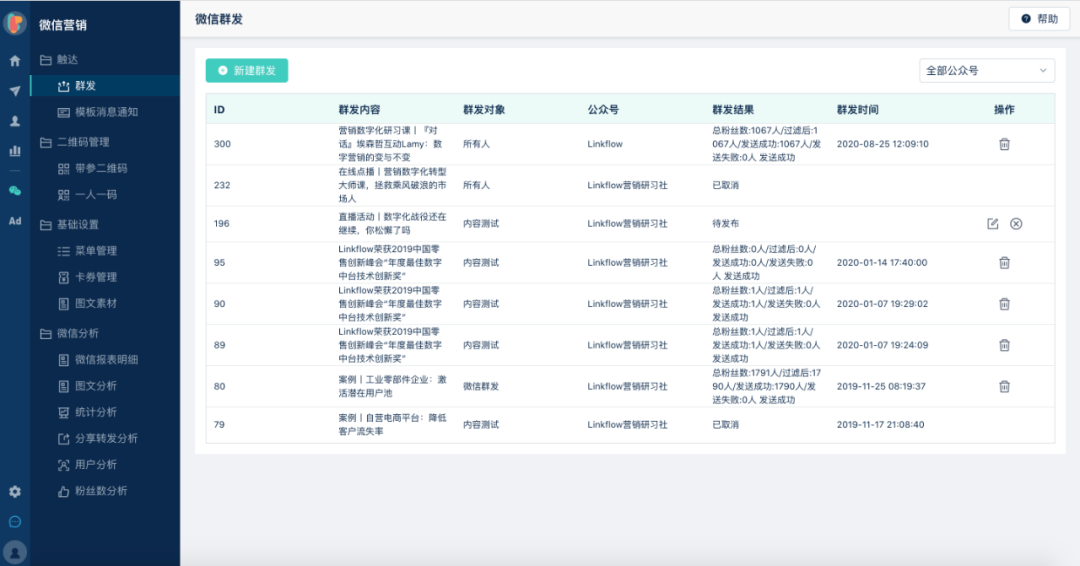Image resolution: width=1080 pixels, height=566 pixels.
Task: Click timestamp 2019-11-17 21:08:40
Action: (880, 425)
